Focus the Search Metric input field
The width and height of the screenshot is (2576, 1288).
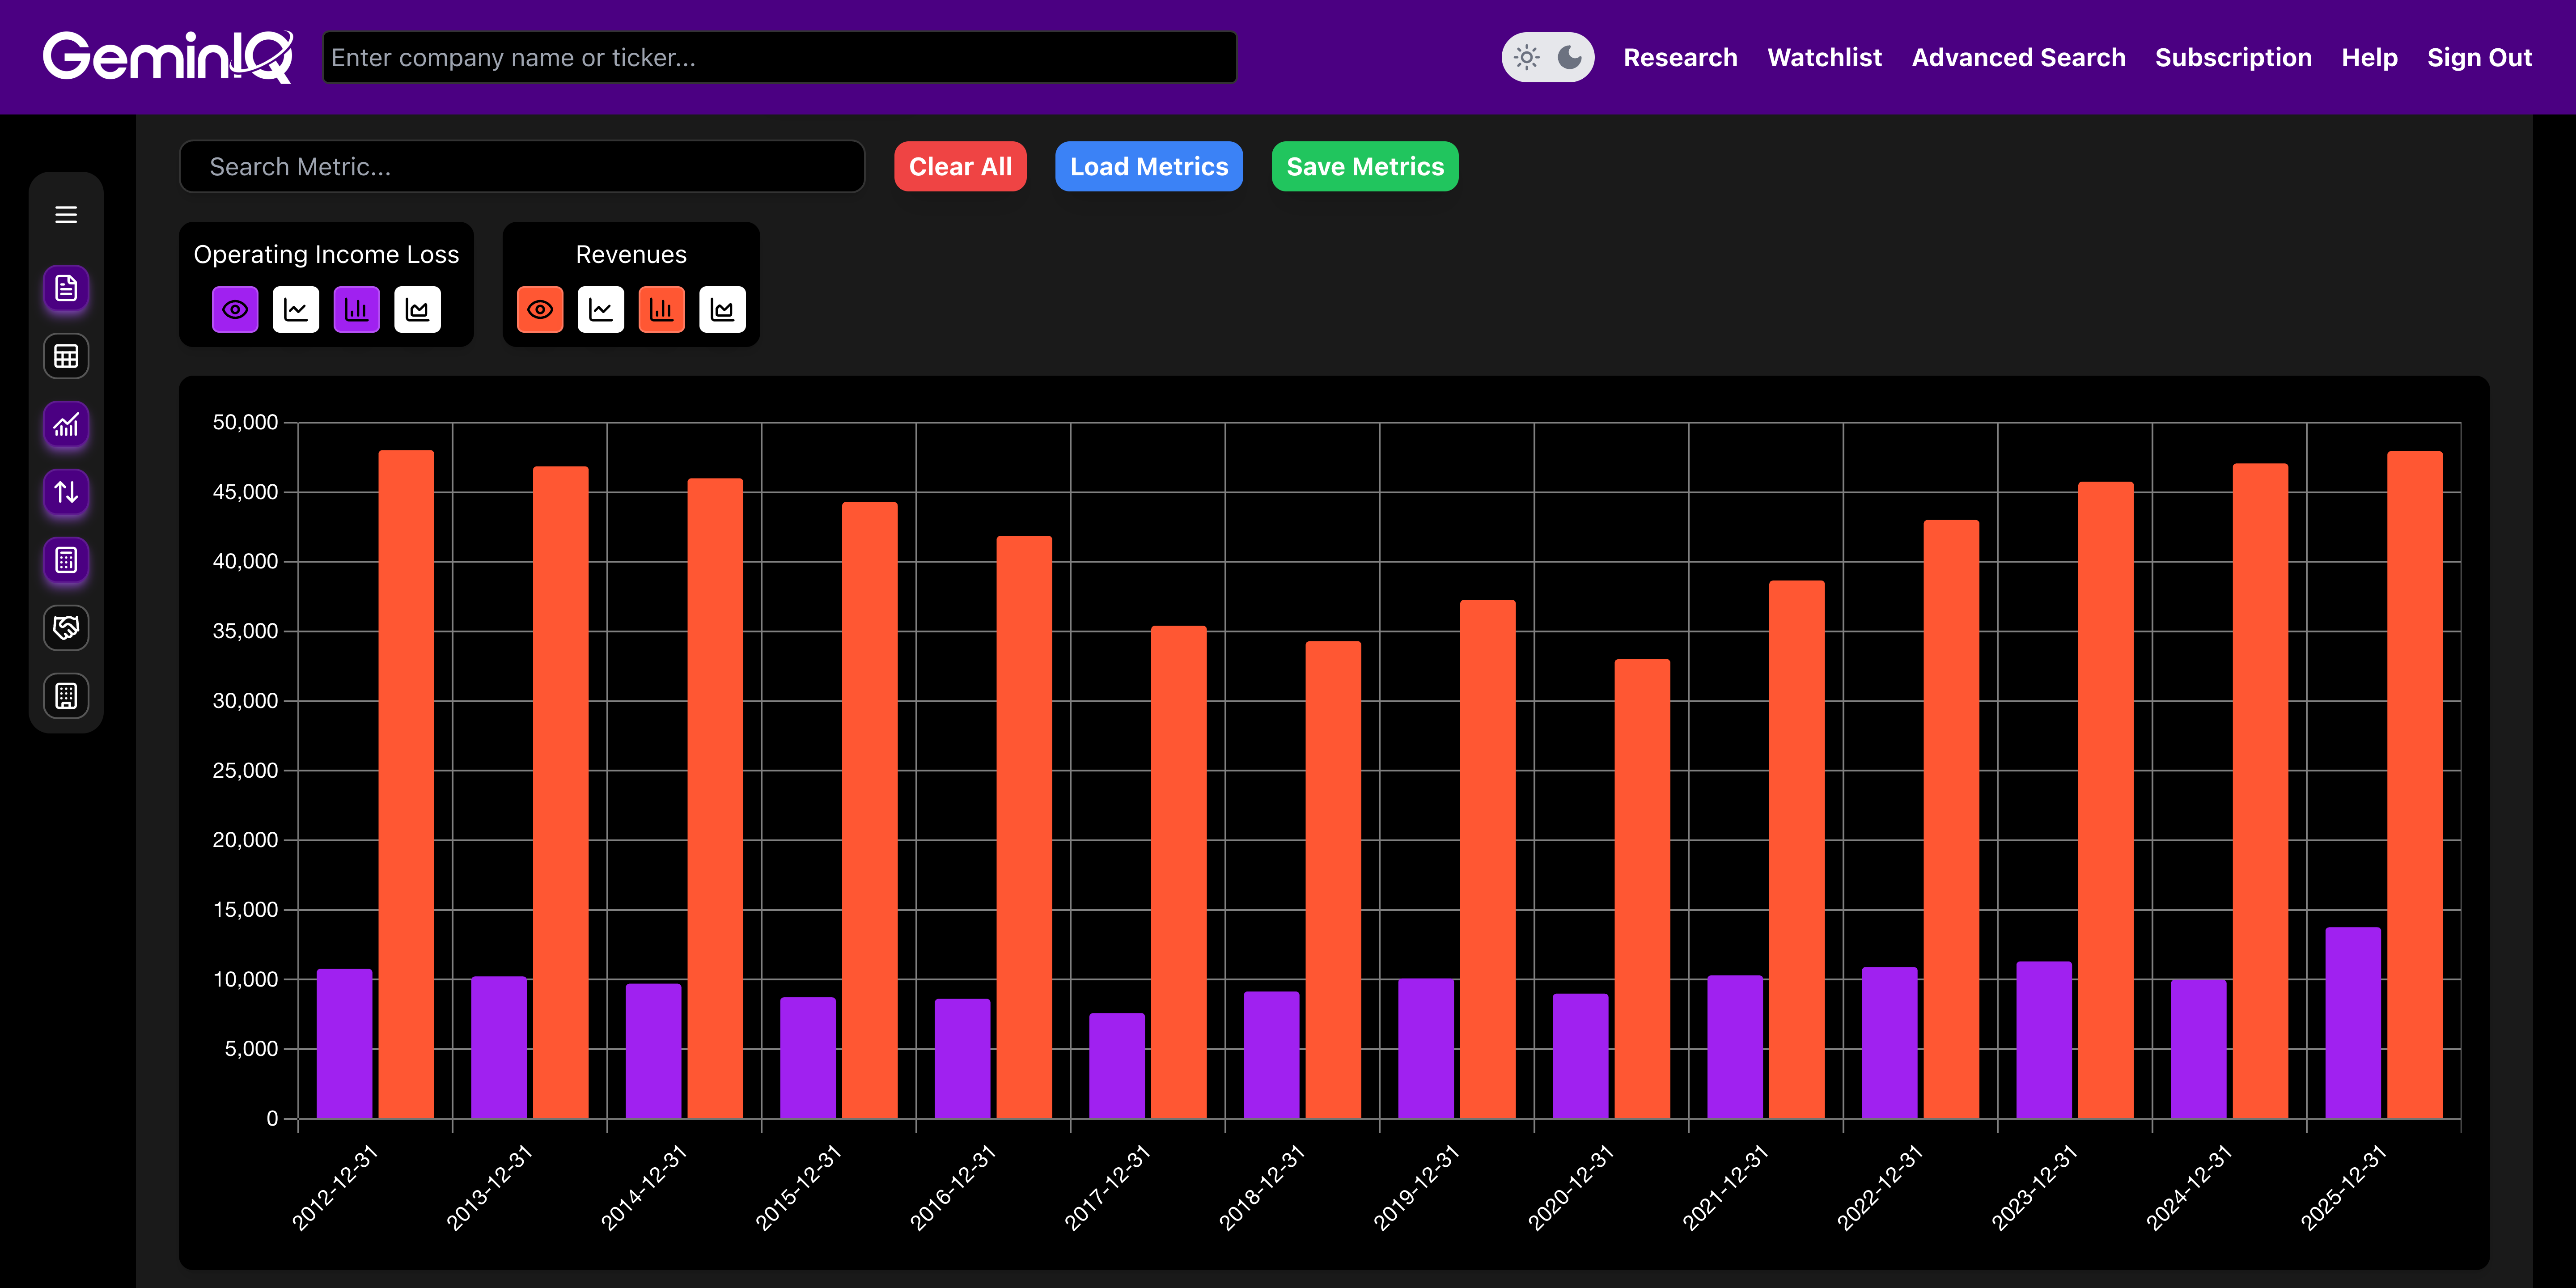point(521,166)
